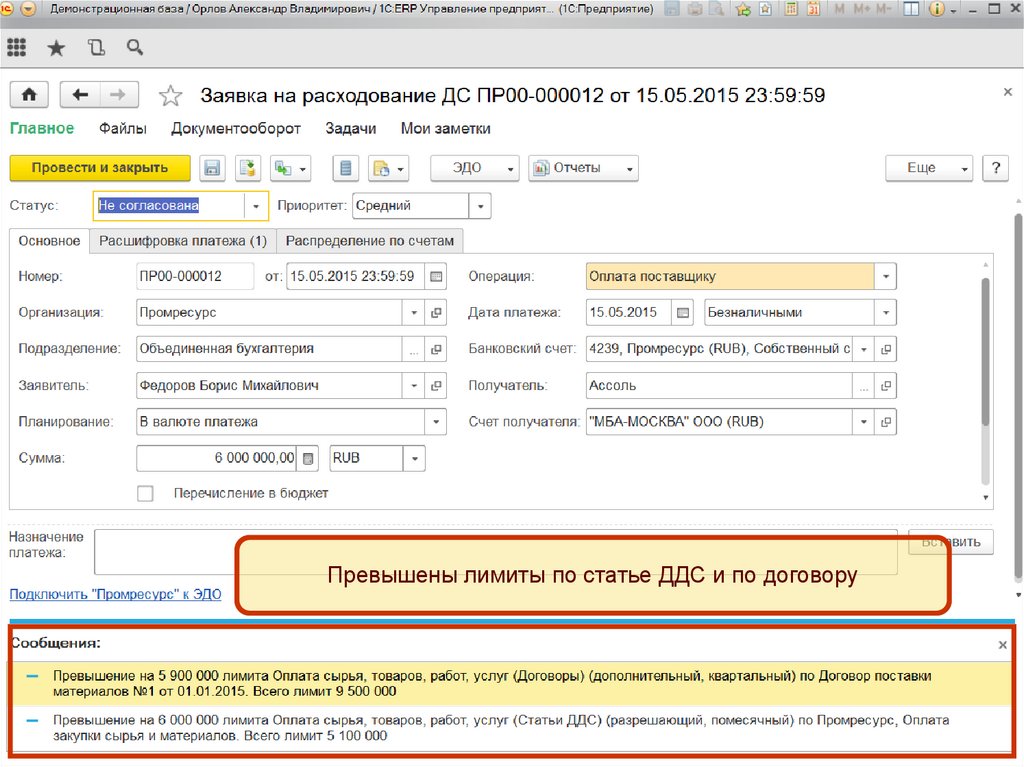Open the print forms dropdown icon
The height and width of the screenshot is (767, 1024).
389,168
